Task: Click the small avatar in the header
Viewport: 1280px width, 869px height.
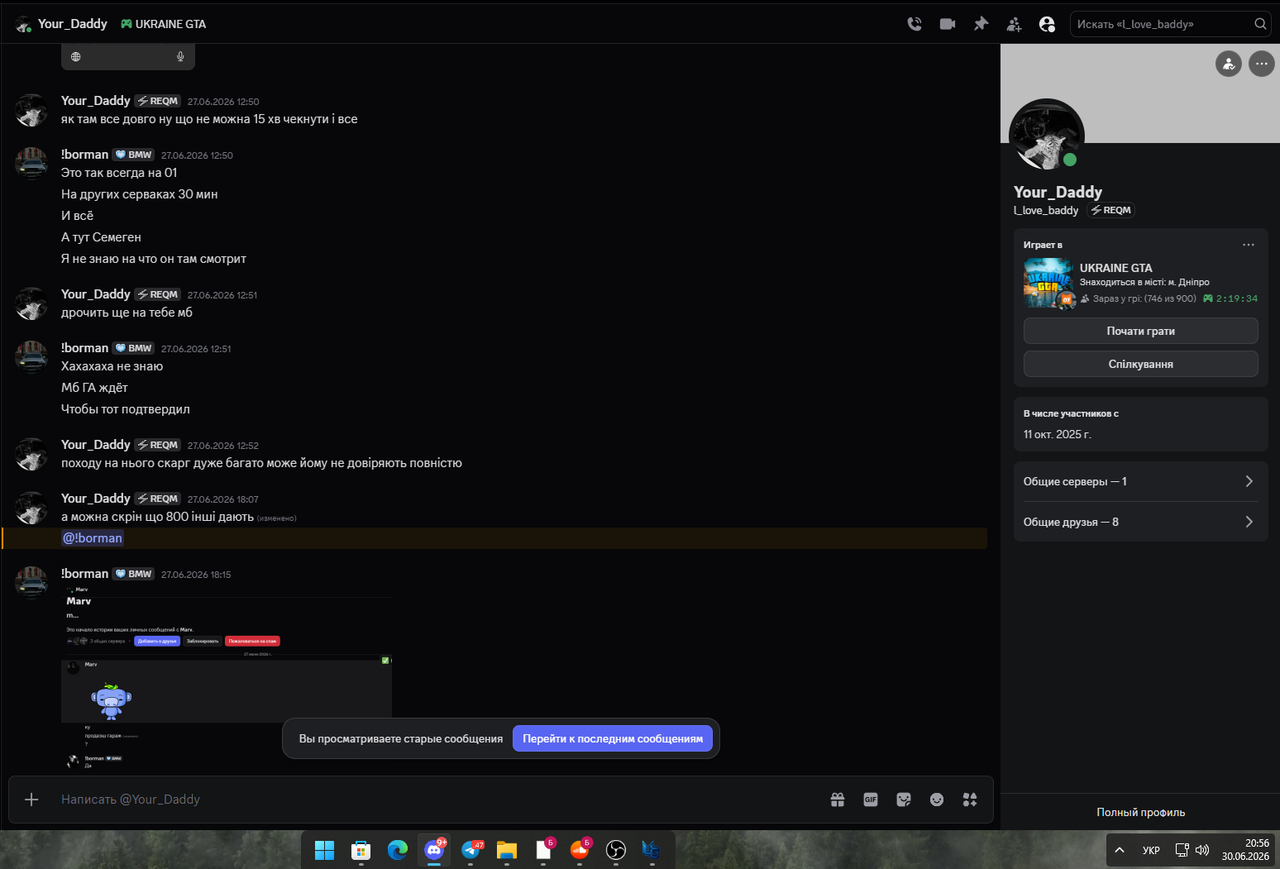Action: coord(23,24)
